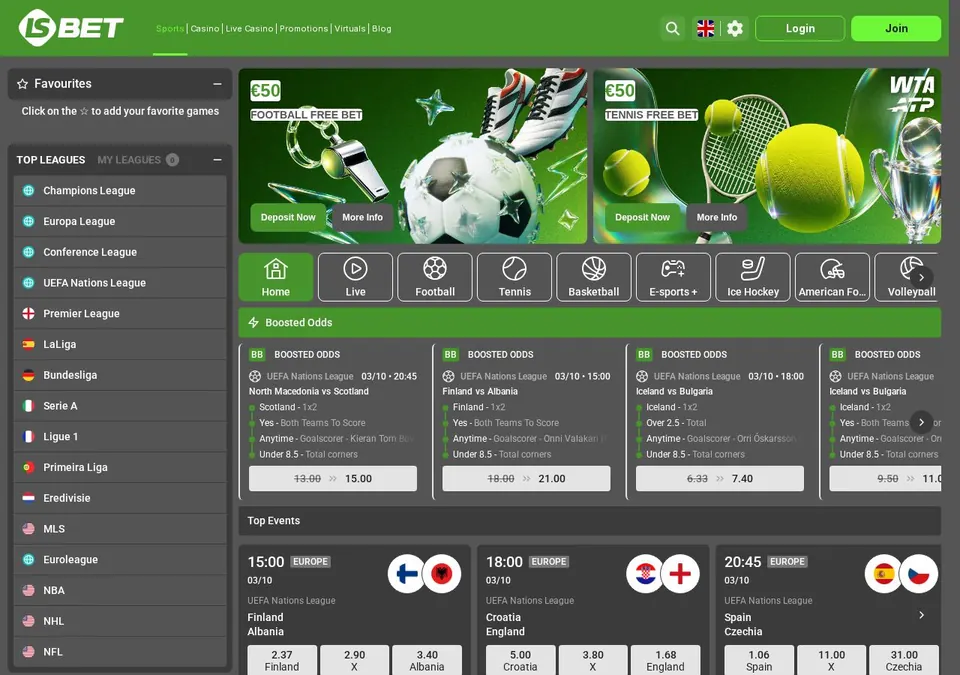Collapse the Top Leagues panel

click(217, 160)
